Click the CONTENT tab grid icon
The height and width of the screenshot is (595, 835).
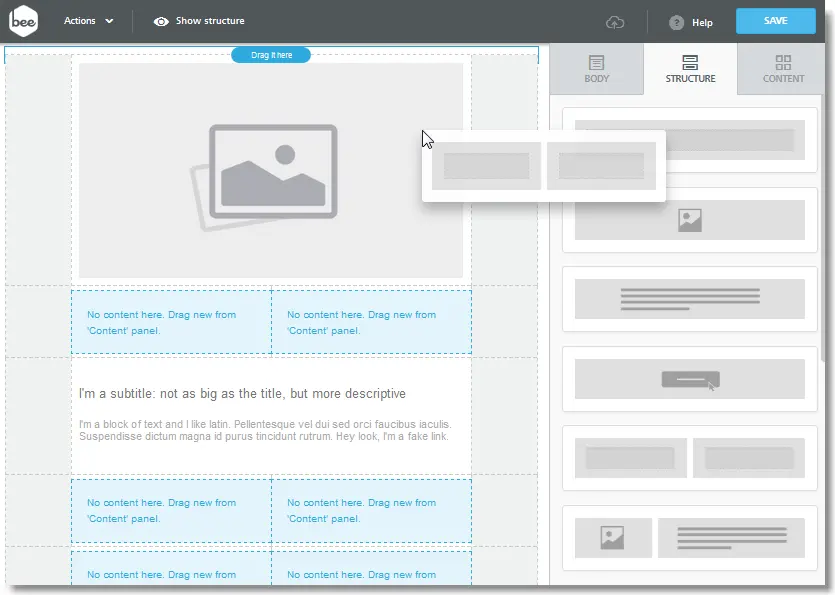783,62
